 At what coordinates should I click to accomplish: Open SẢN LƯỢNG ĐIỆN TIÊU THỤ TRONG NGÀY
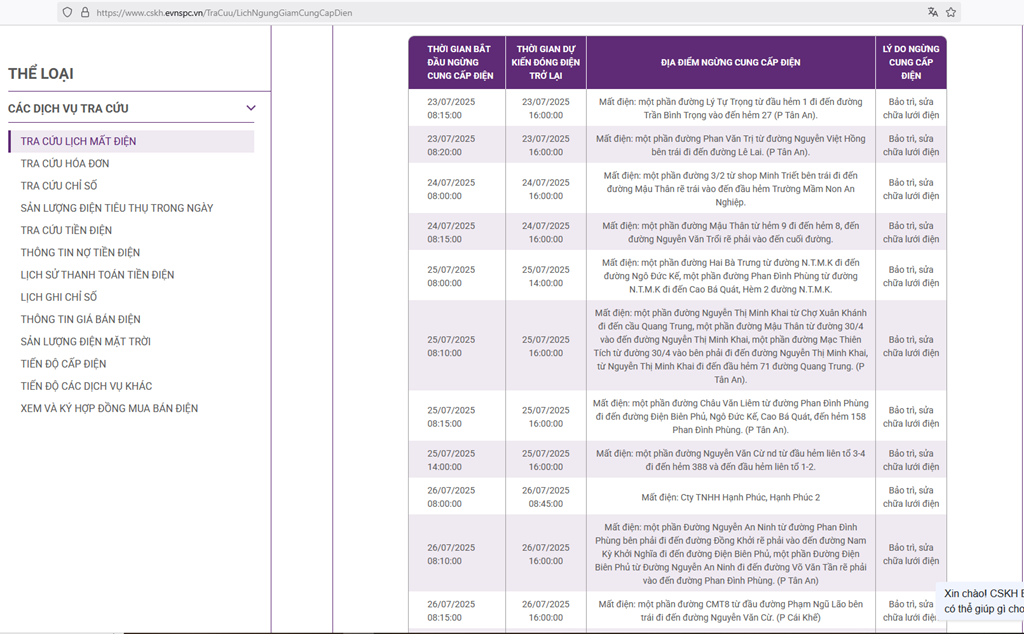click(x=117, y=208)
